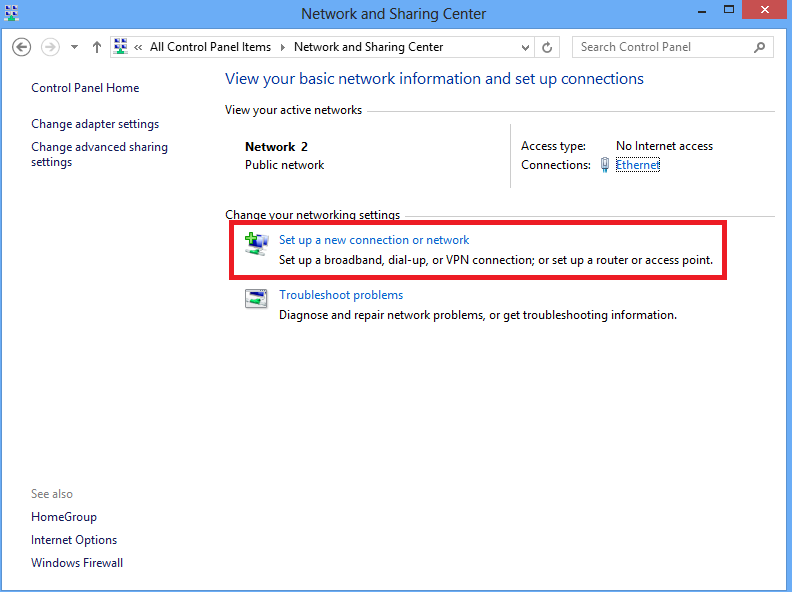The image size is (792, 592).
Task: Click the Back navigation arrow
Action: (x=22, y=47)
